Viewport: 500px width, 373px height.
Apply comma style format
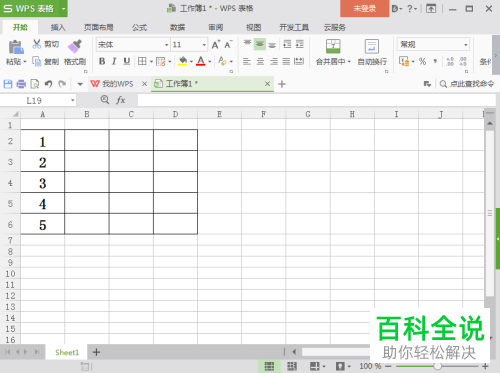click(435, 61)
